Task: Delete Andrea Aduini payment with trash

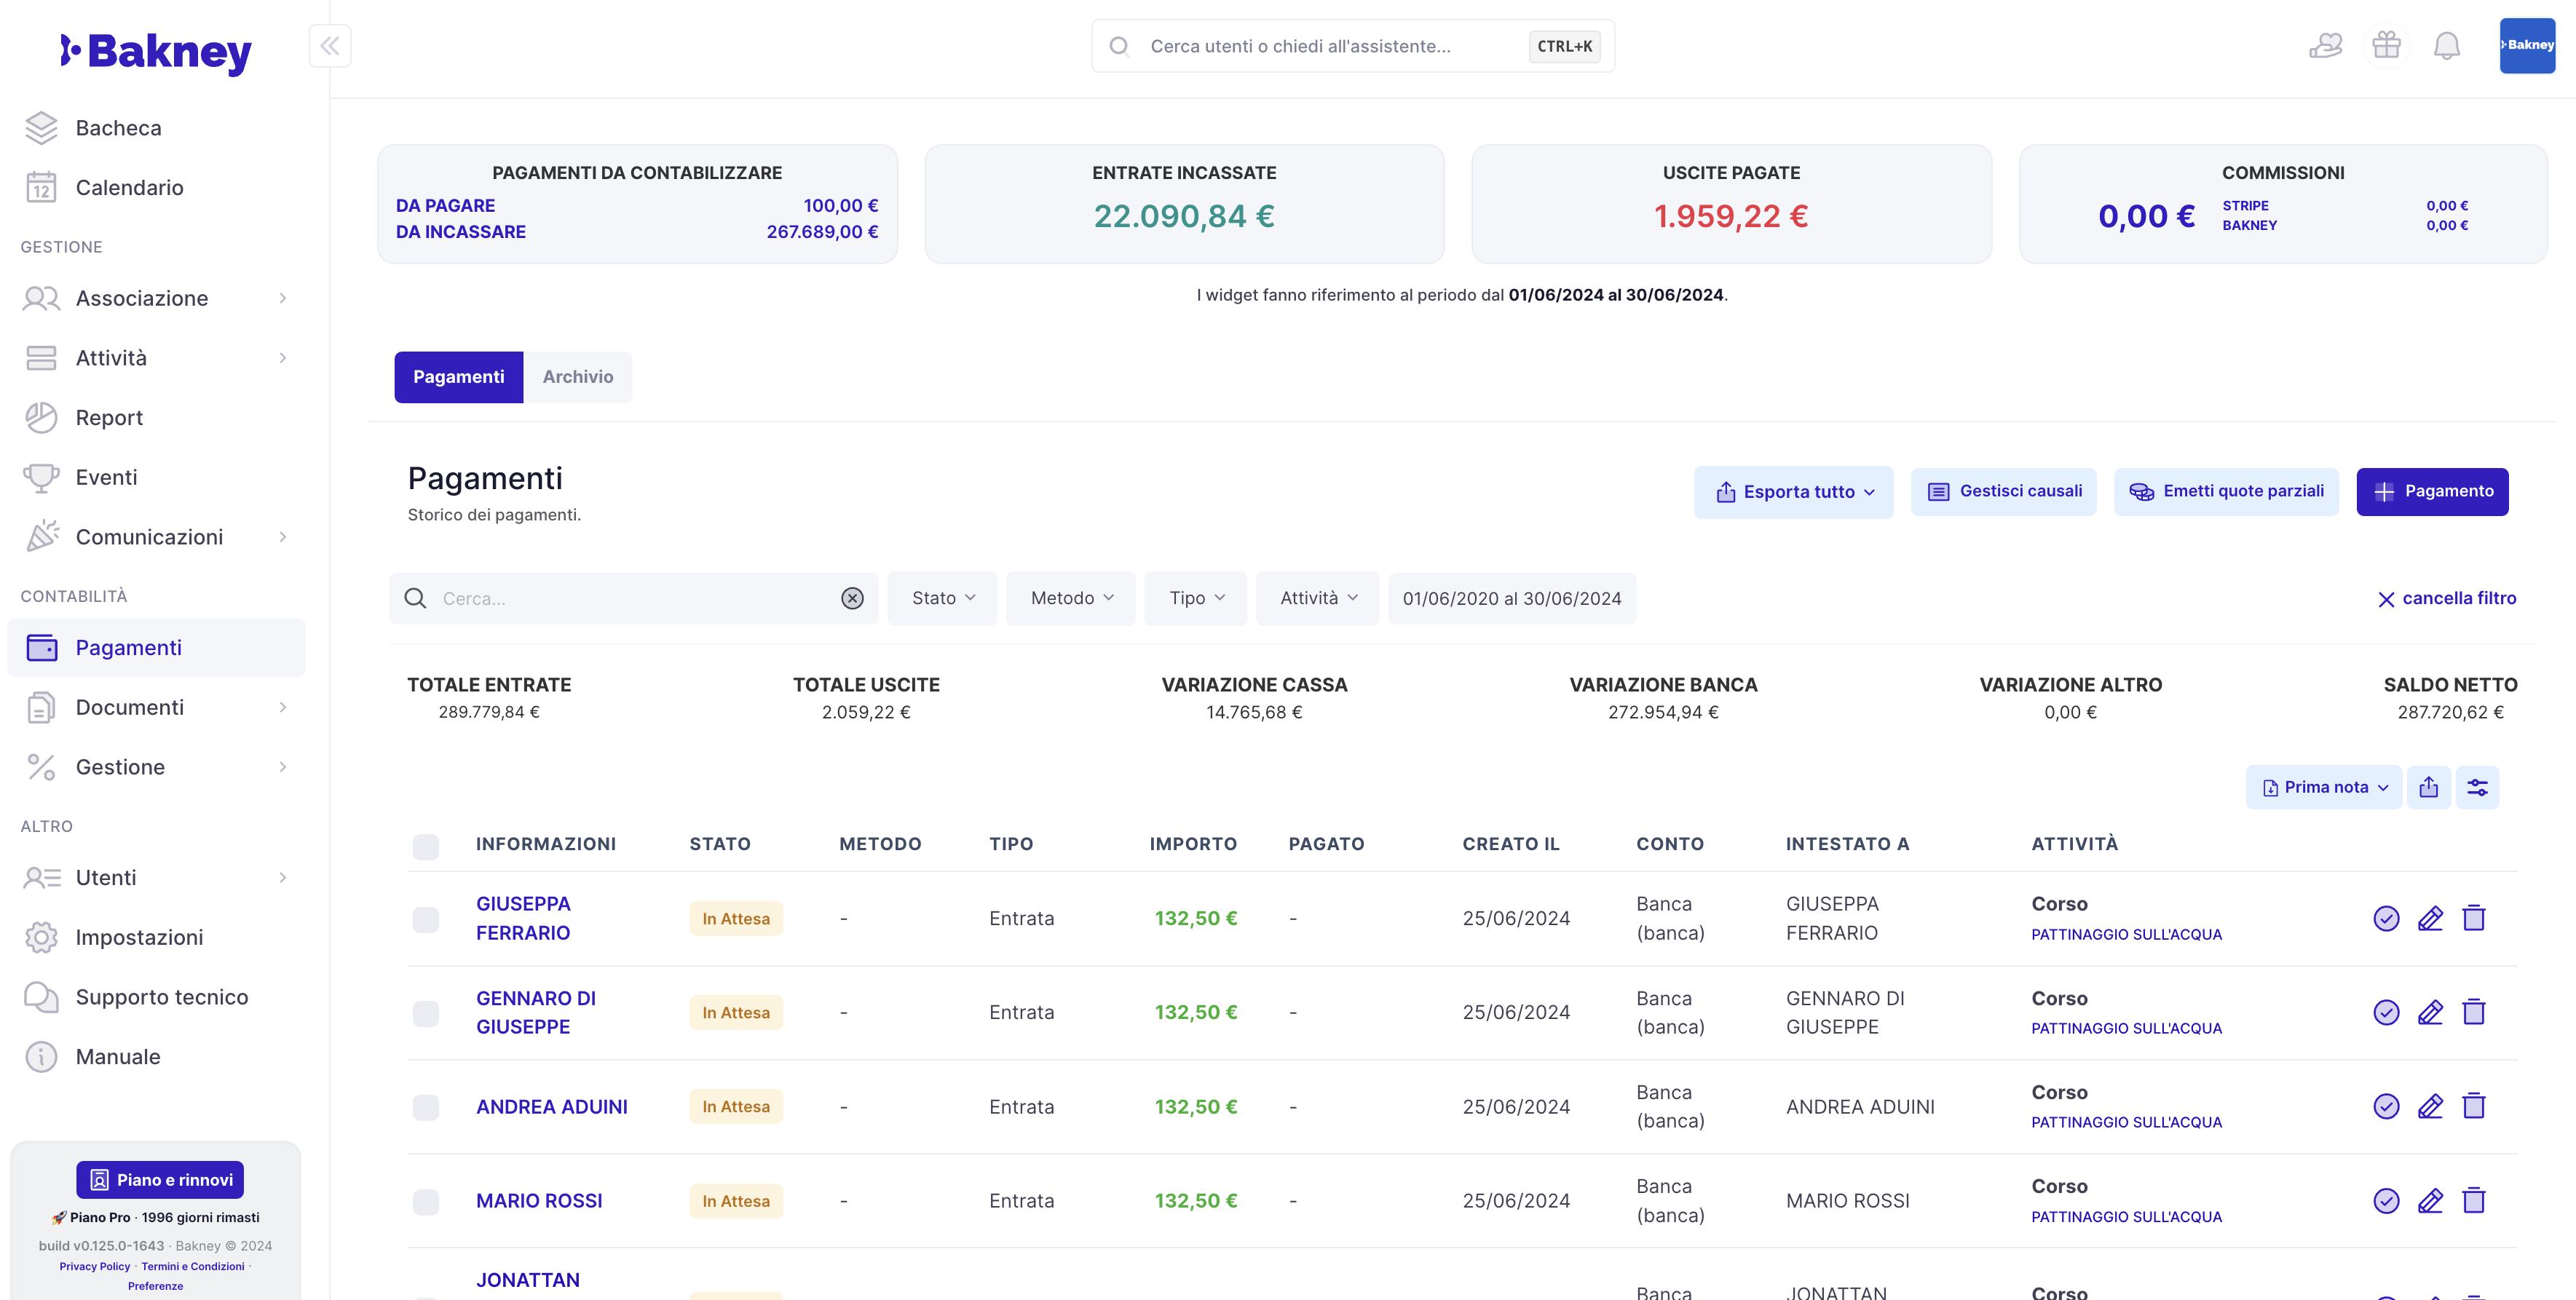Action: click(x=2474, y=1106)
